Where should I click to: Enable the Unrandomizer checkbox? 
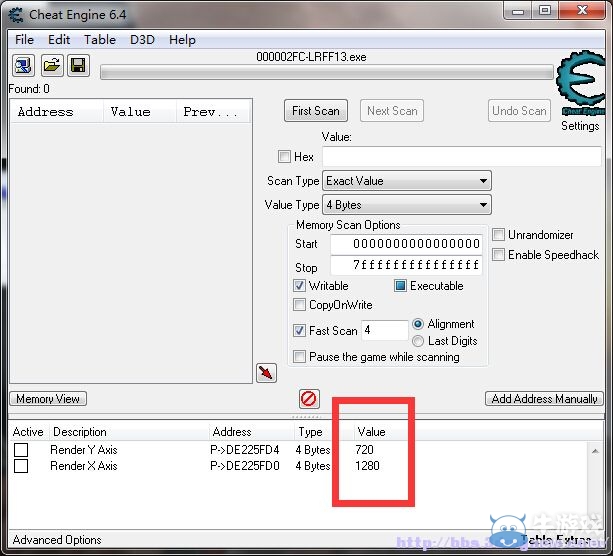498,235
